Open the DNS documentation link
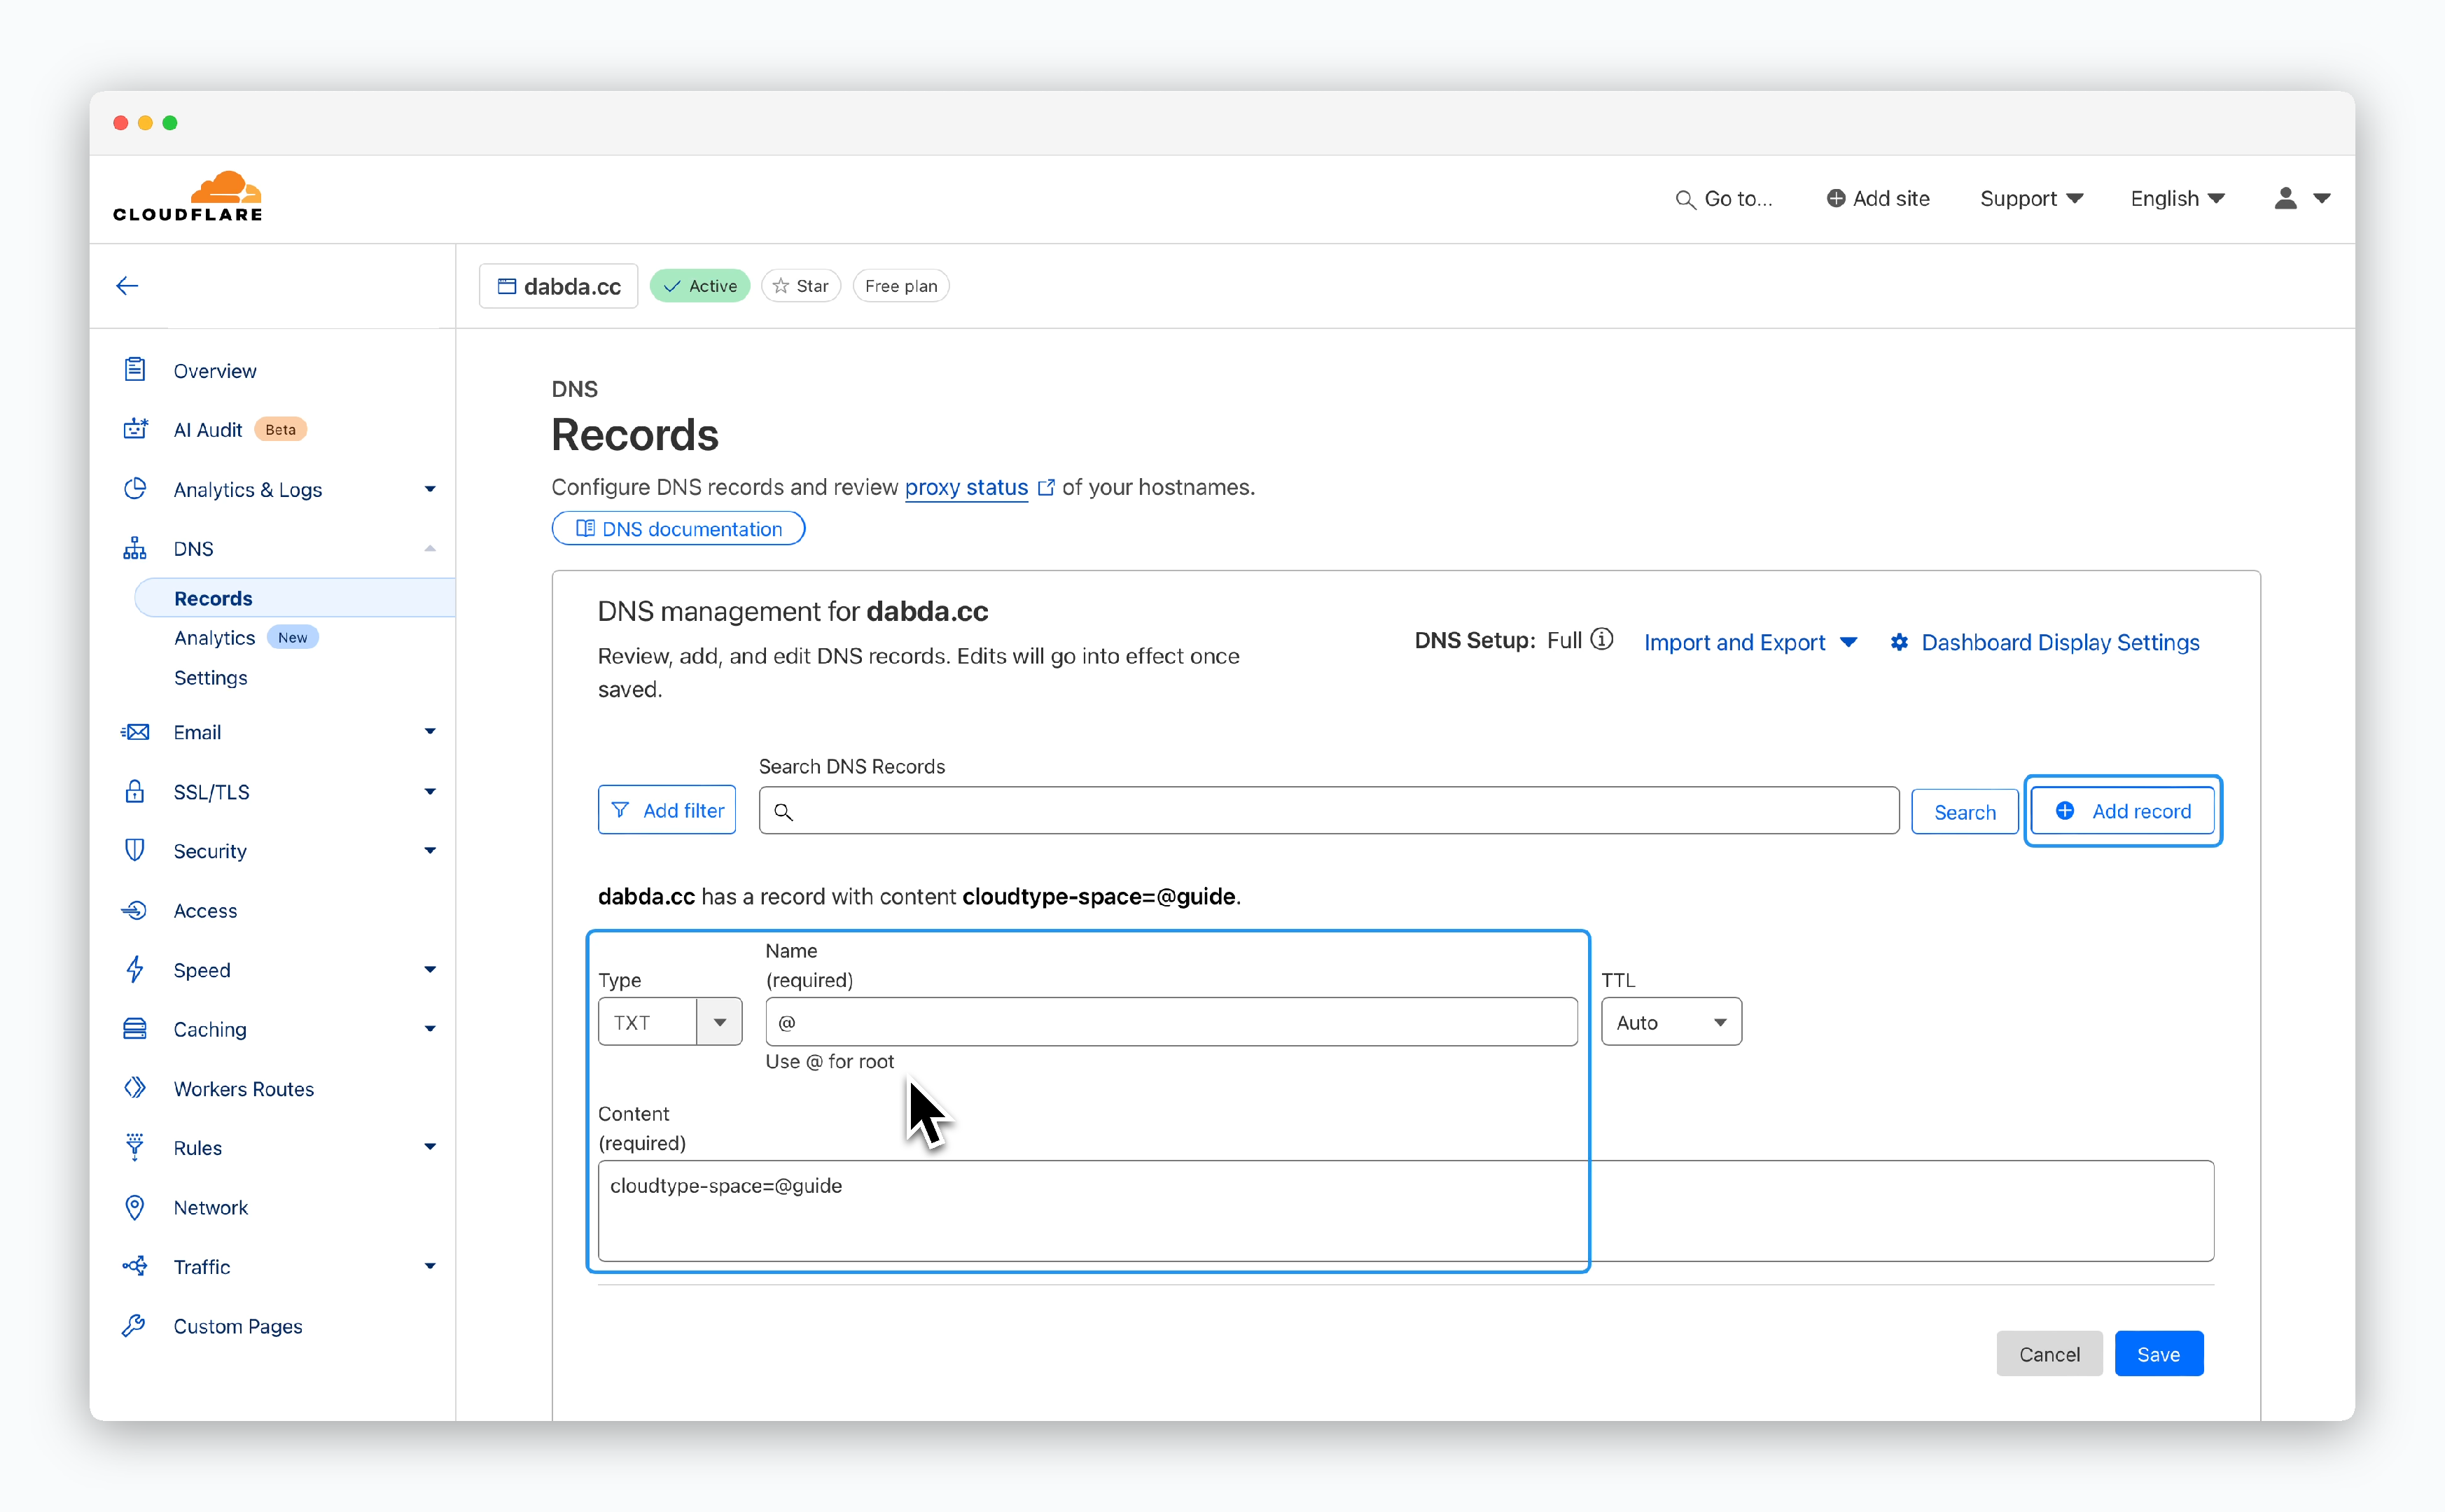Viewport: 2445px width, 1512px height. click(678, 528)
